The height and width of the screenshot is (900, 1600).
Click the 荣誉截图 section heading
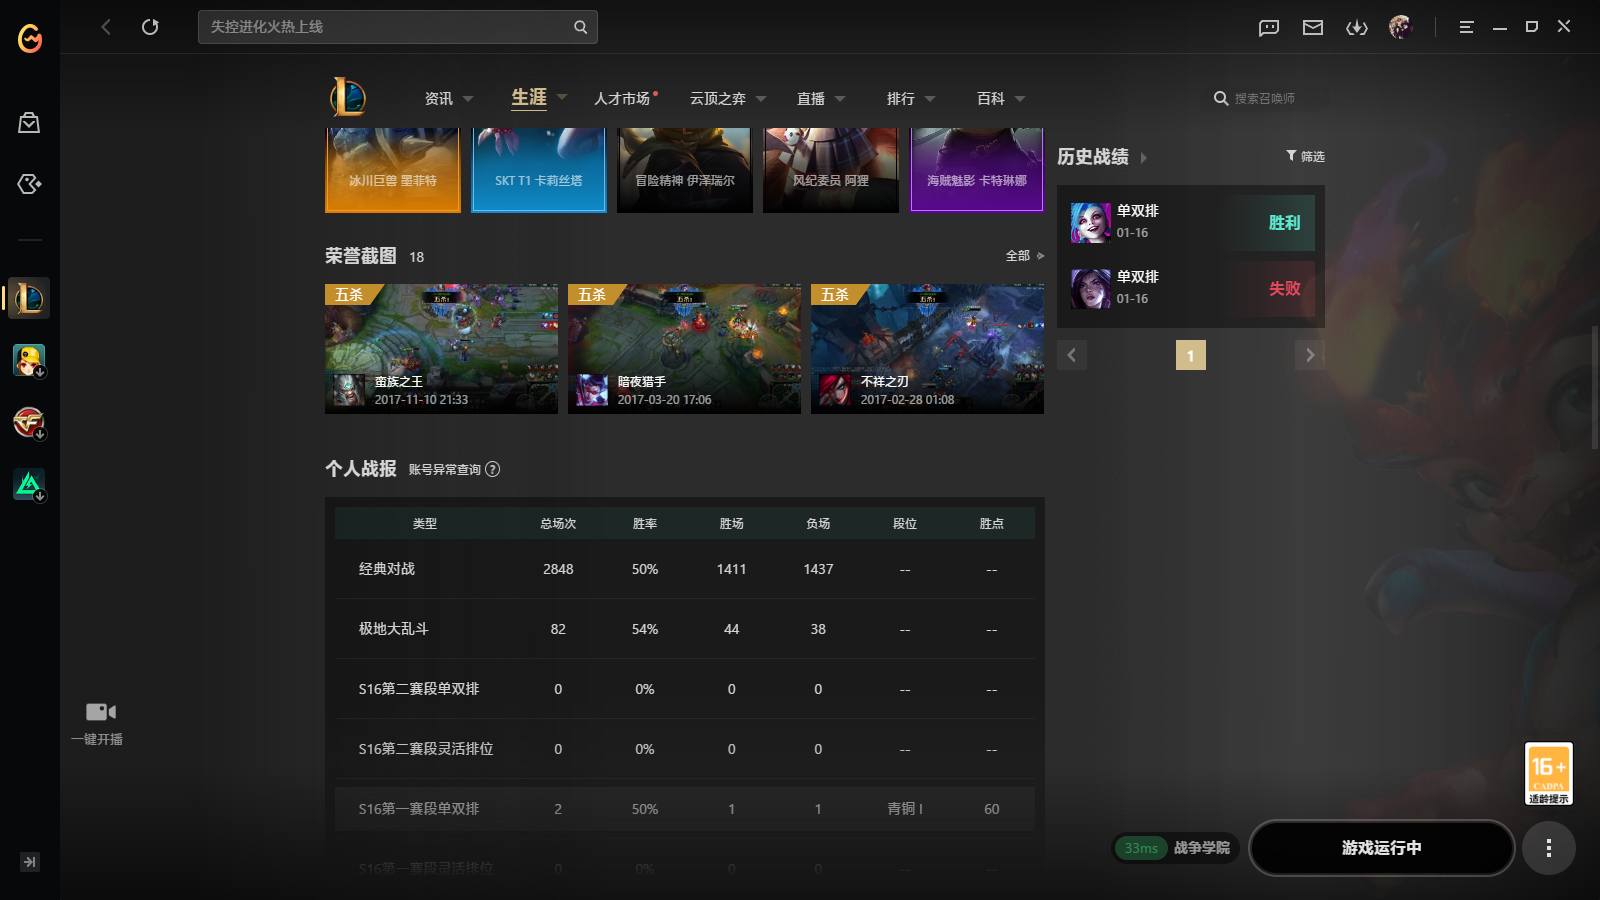coord(361,256)
